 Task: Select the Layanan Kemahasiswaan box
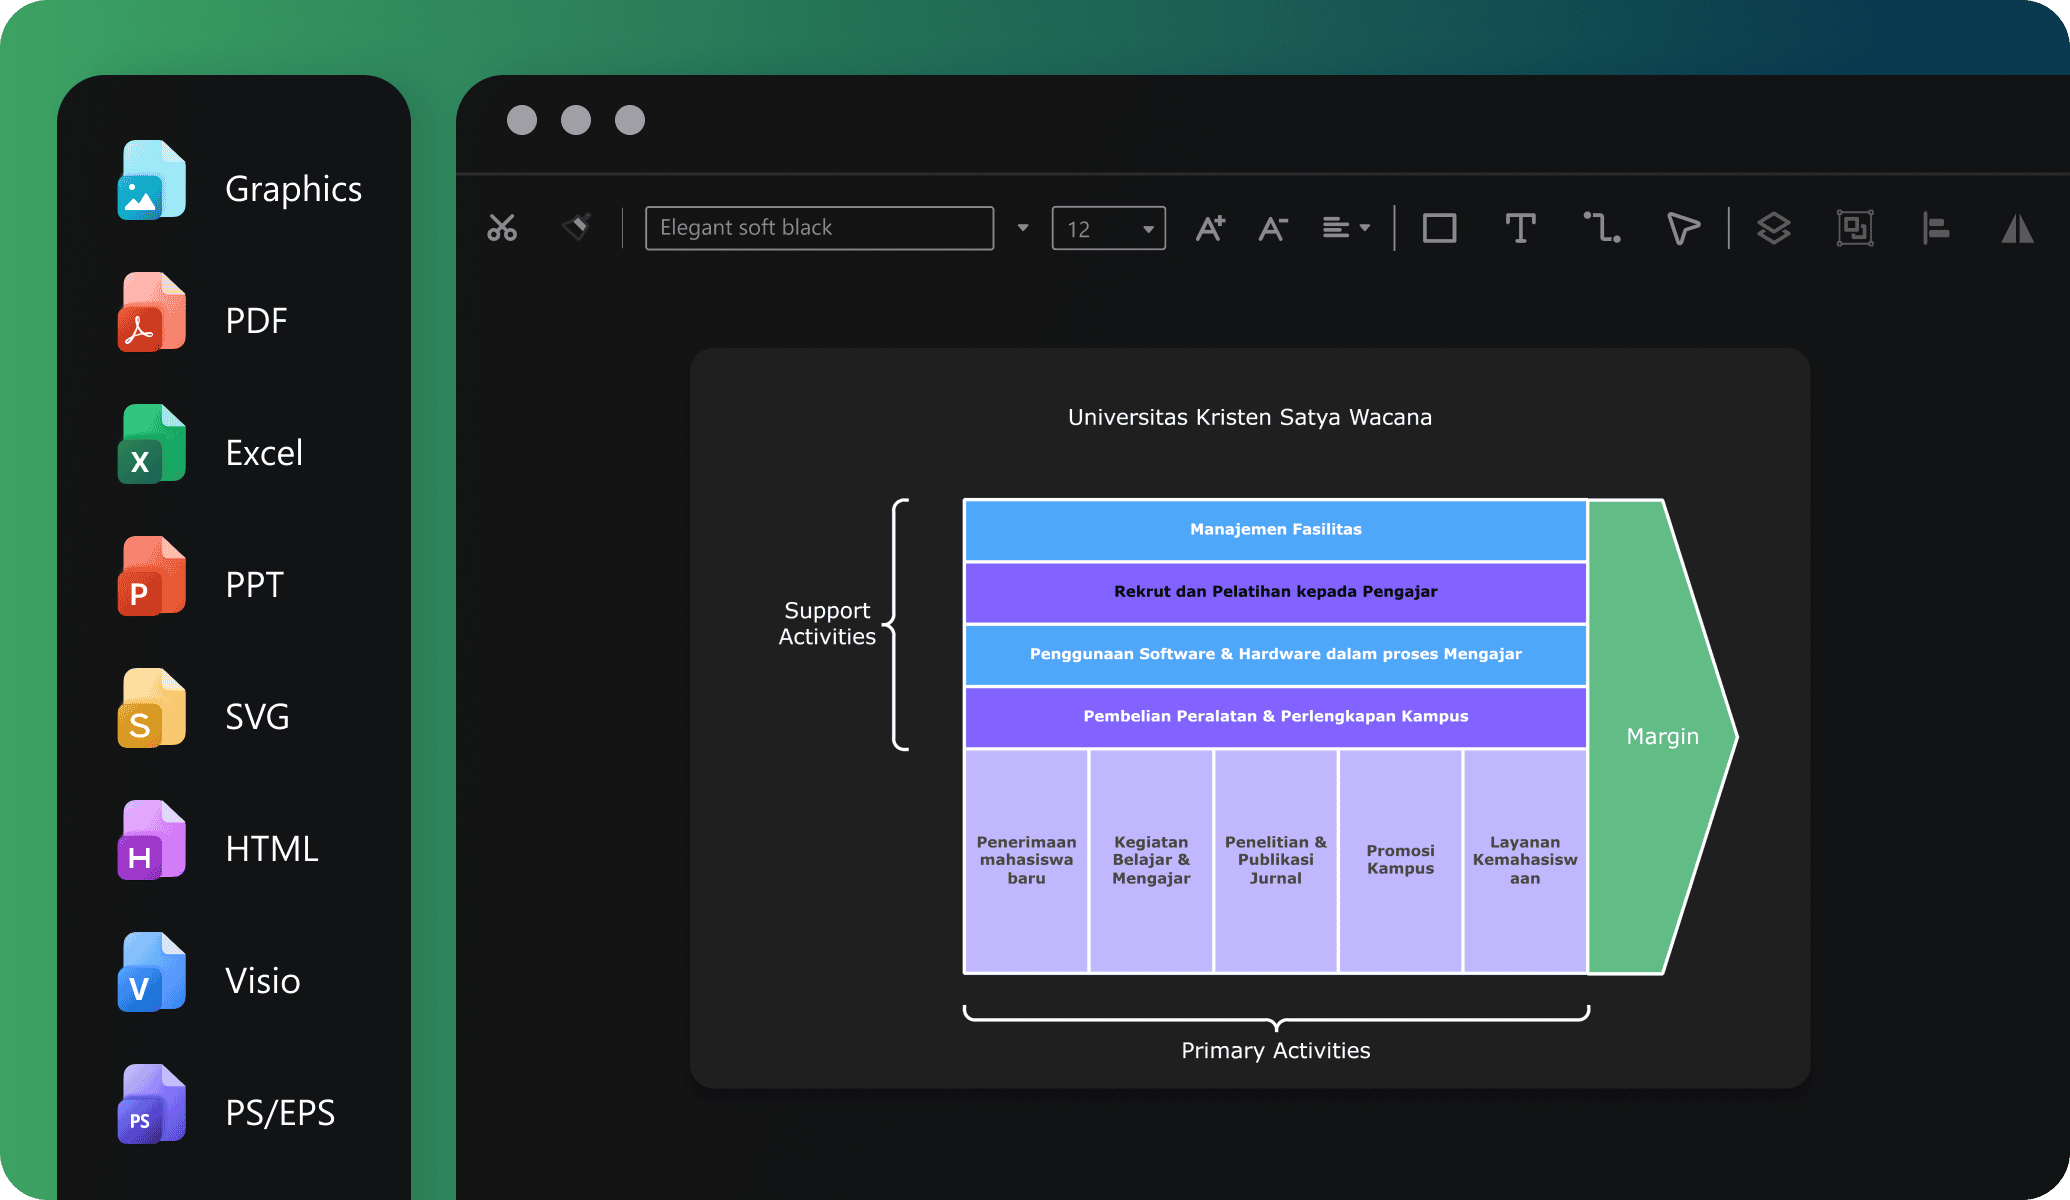point(1525,860)
